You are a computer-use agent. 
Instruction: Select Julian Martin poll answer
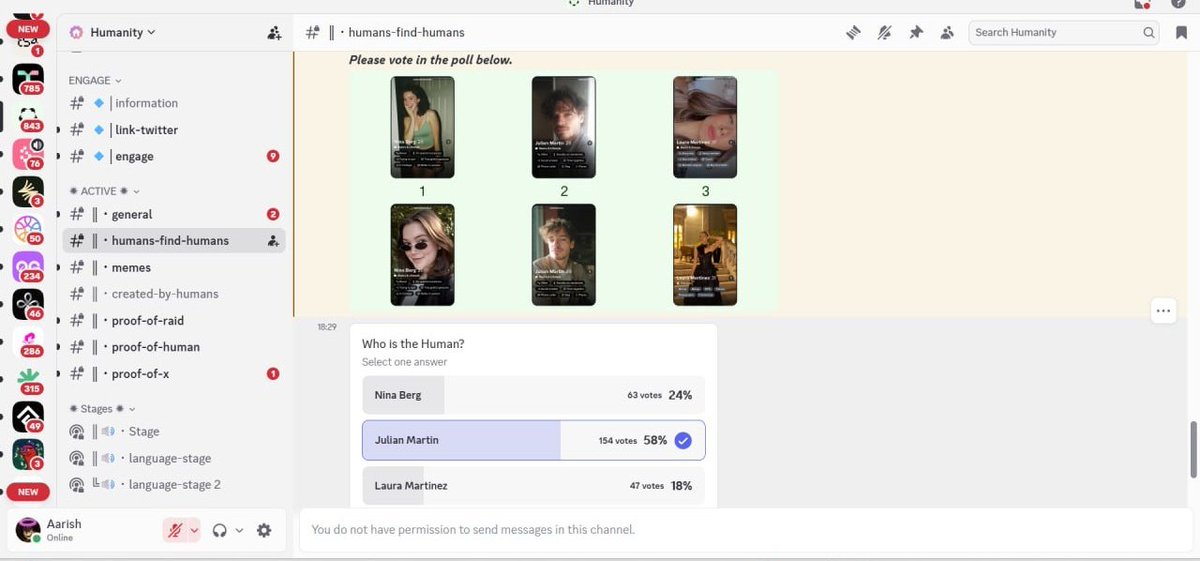(x=533, y=440)
